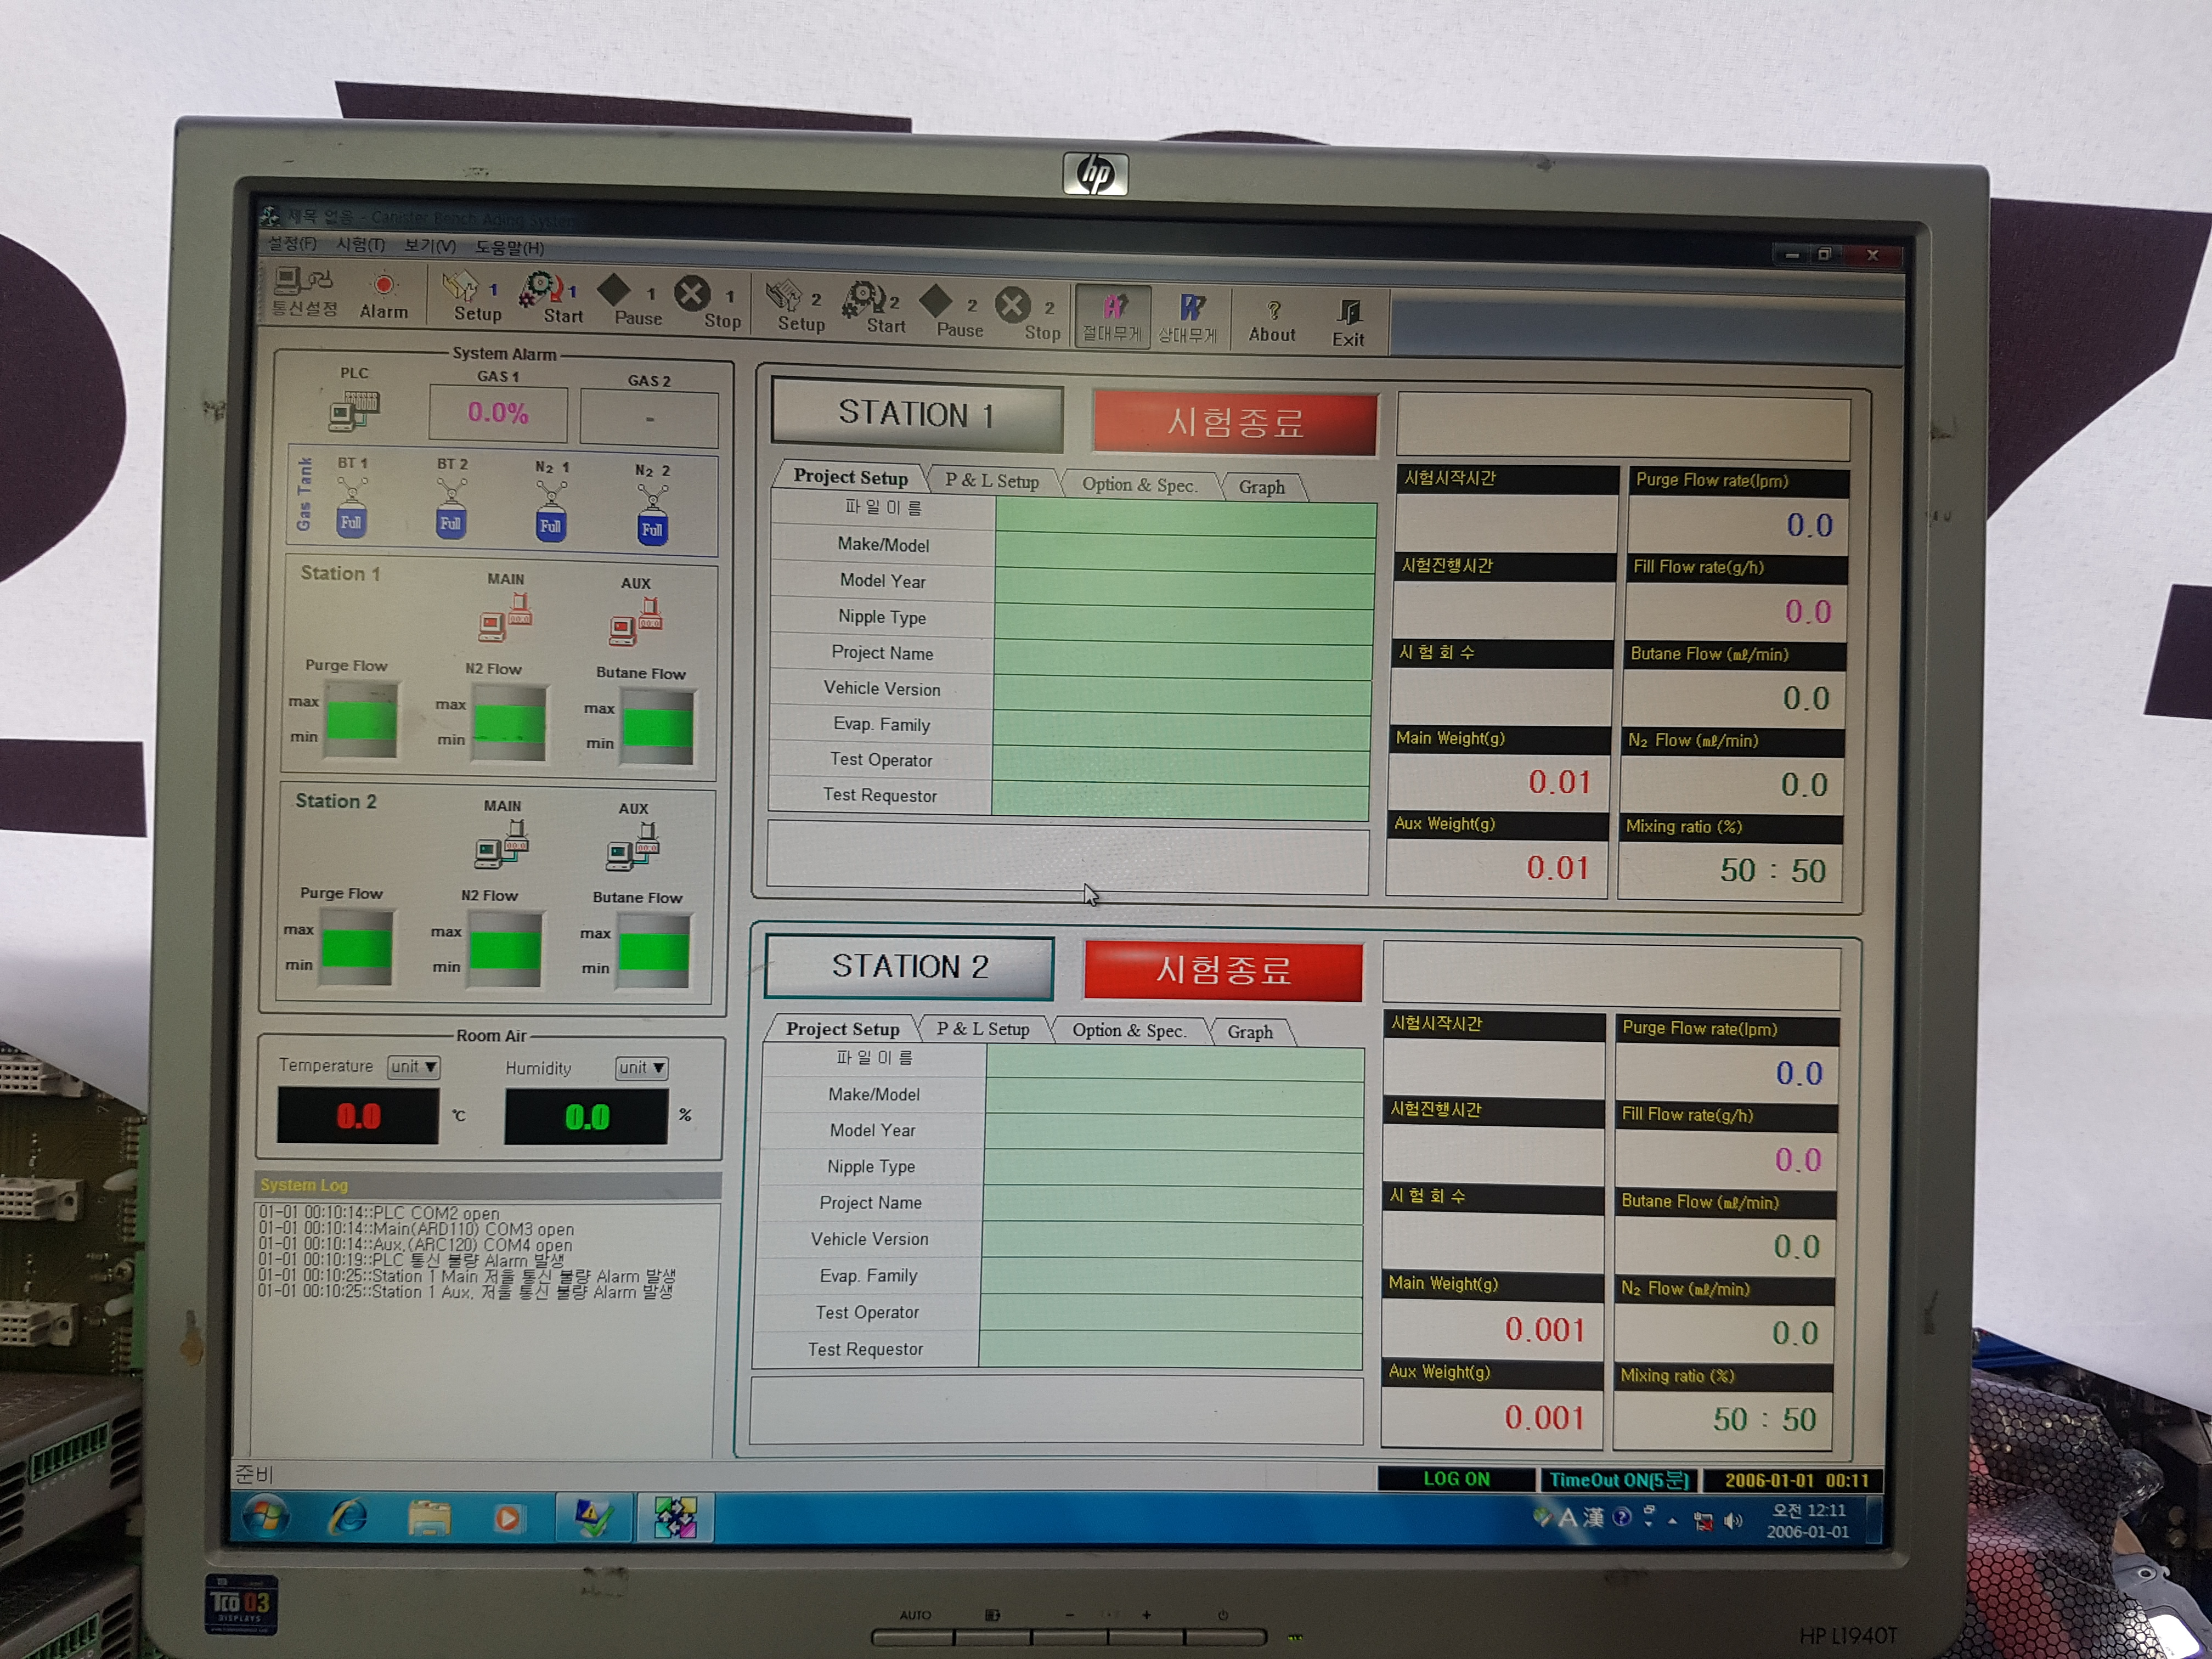Viewport: 2212px width, 1659px height.
Task: Open the 보기(V) menu
Action: click(x=430, y=245)
